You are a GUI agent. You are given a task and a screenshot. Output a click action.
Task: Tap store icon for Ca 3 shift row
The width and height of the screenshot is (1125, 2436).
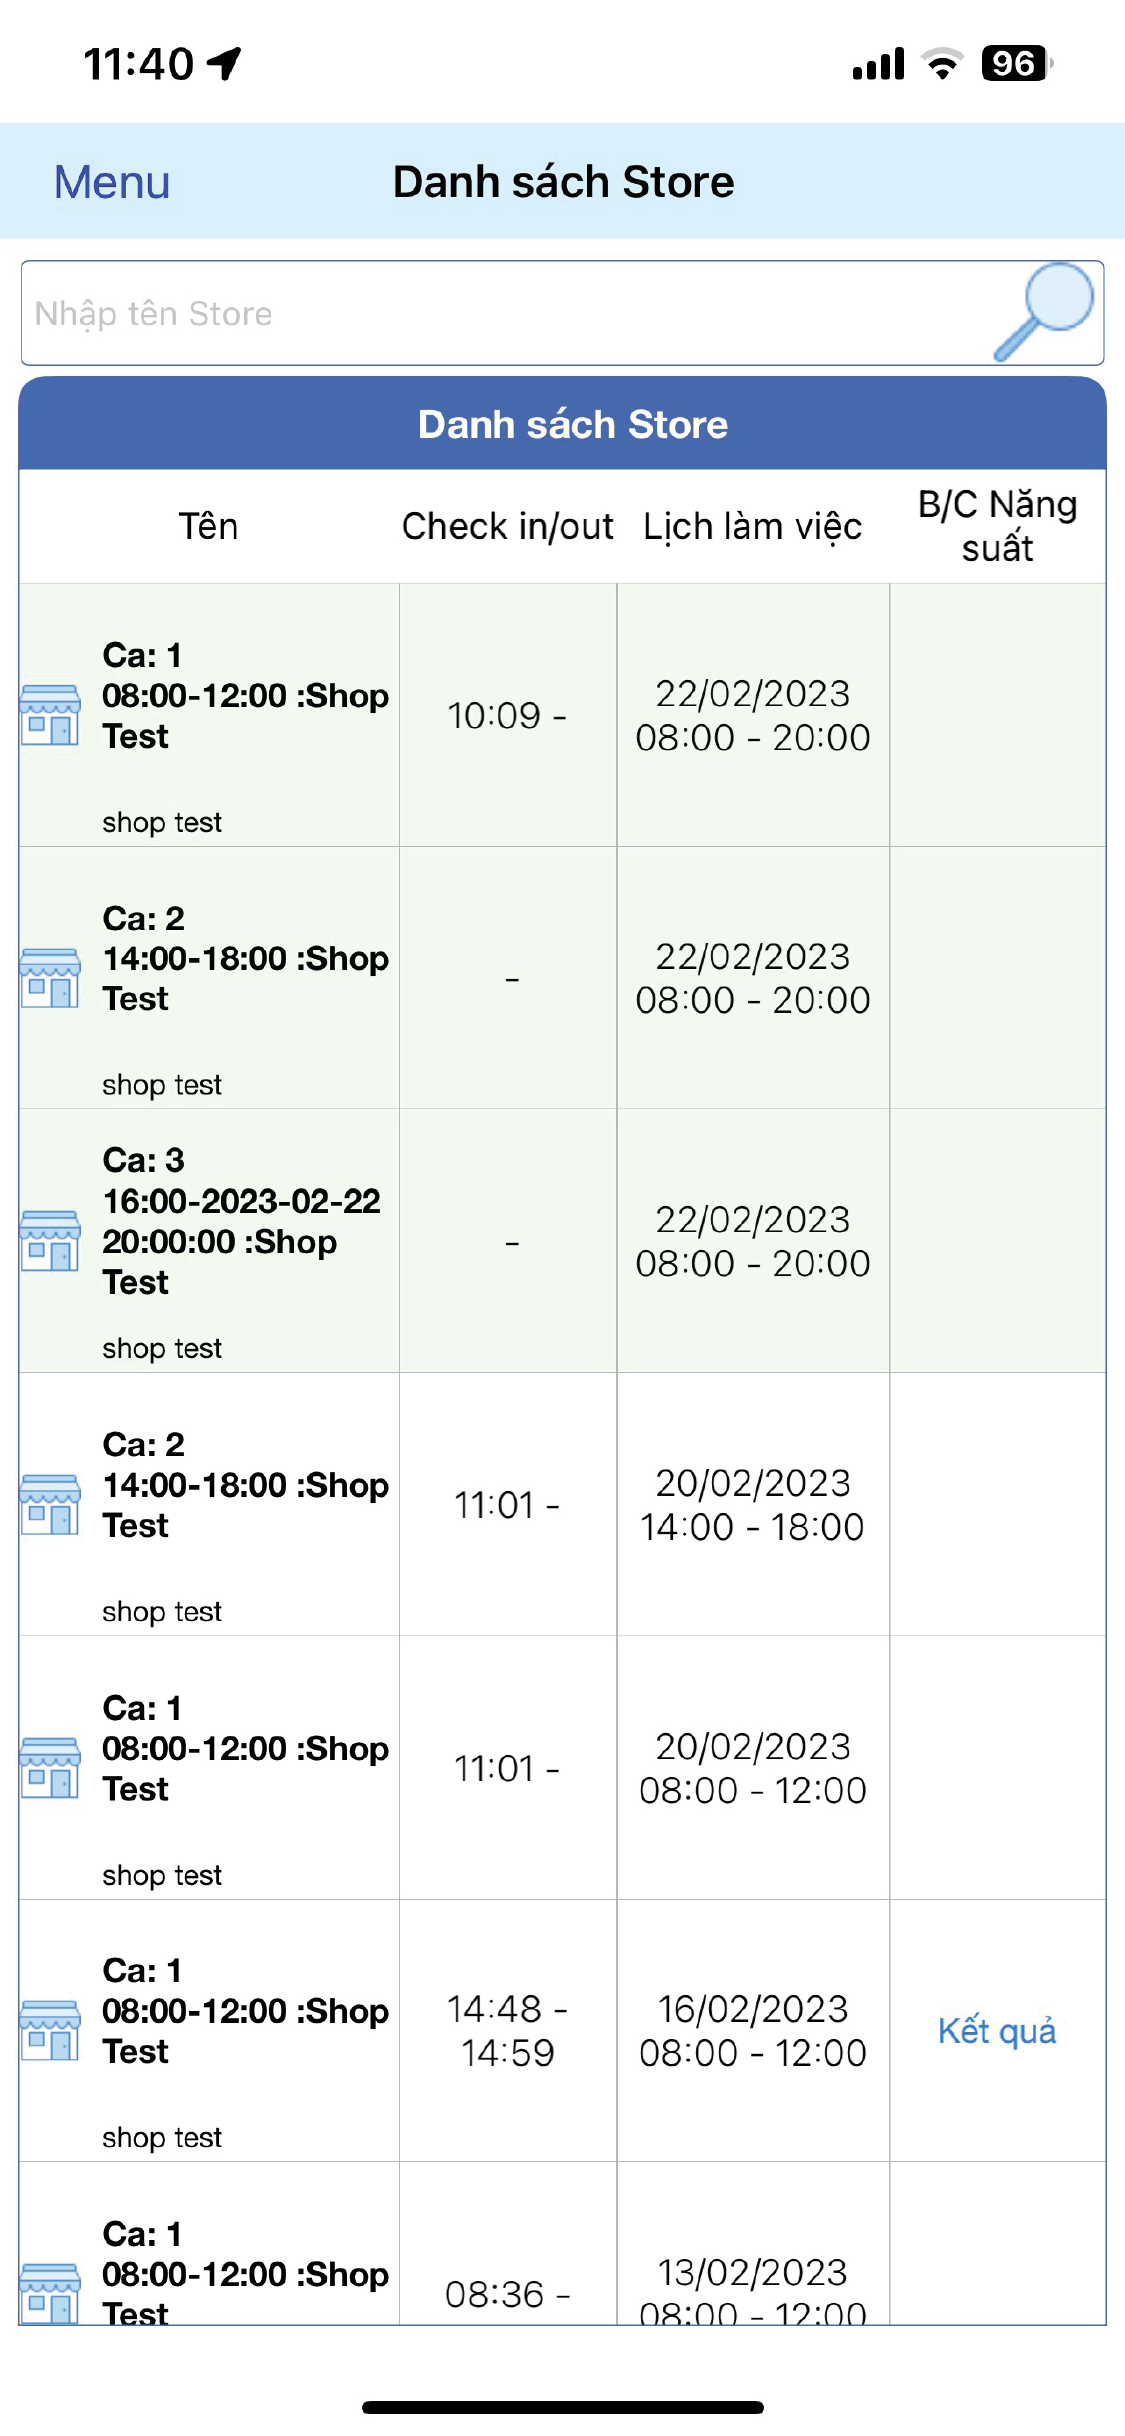point(50,1241)
